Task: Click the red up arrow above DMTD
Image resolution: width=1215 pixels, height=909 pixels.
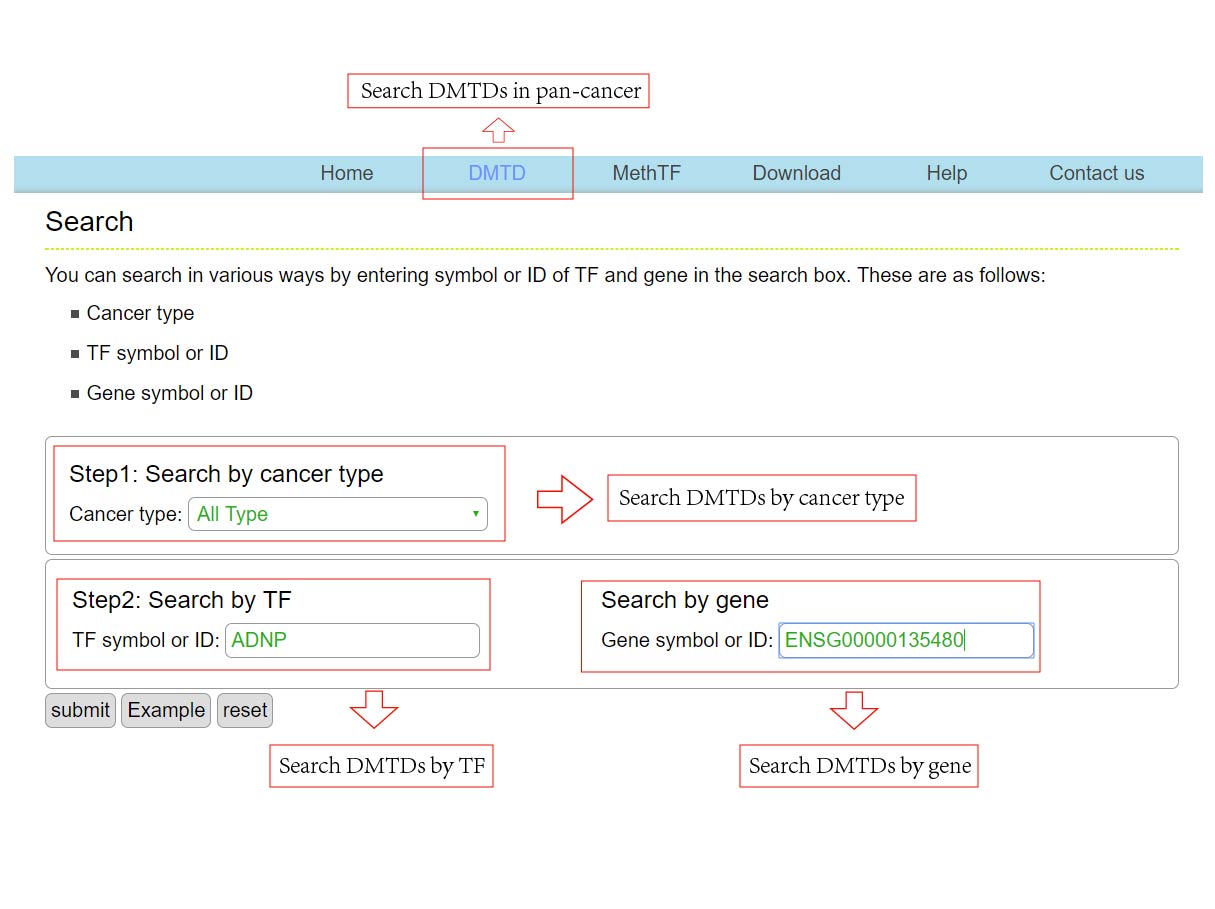Action: (x=498, y=130)
